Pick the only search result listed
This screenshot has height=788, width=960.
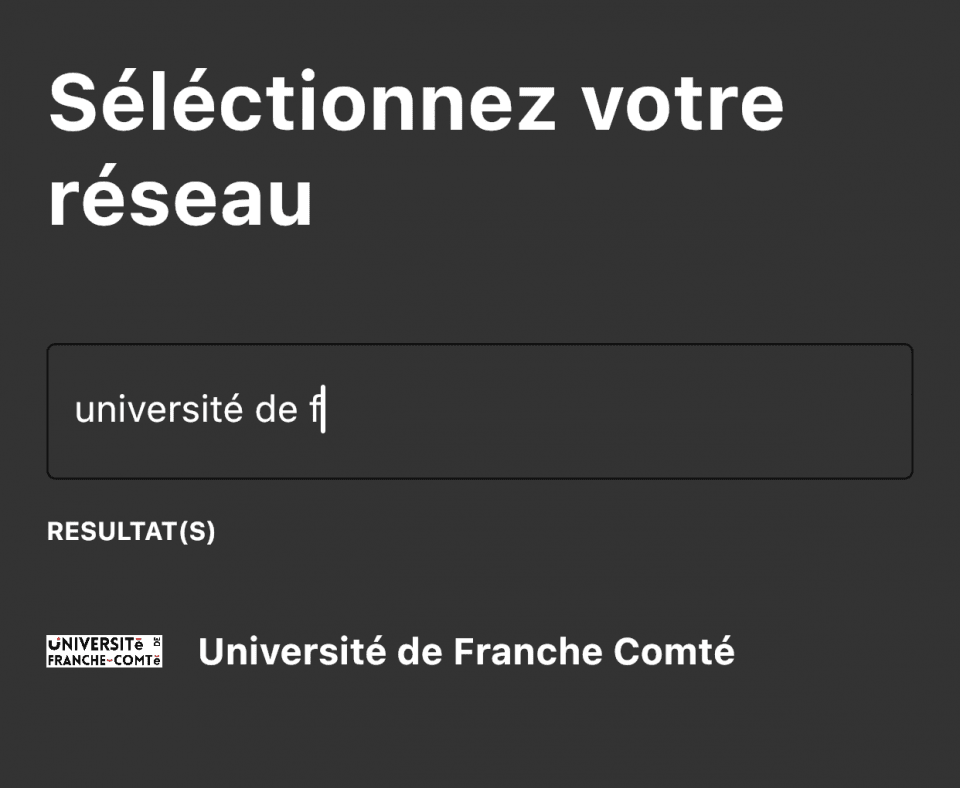[x=466, y=652]
